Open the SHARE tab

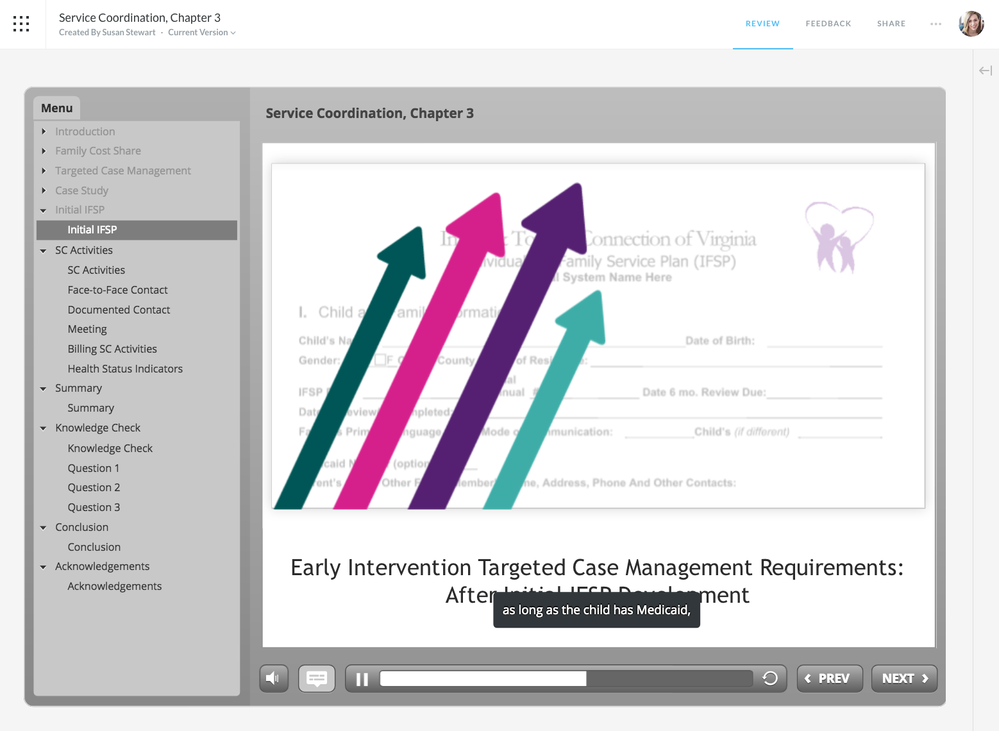tap(891, 24)
